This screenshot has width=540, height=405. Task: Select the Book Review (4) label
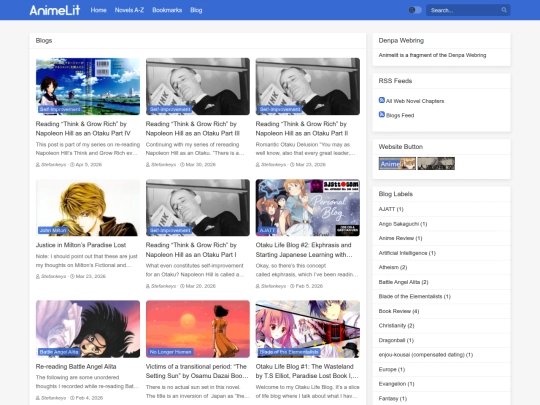(x=399, y=311)
